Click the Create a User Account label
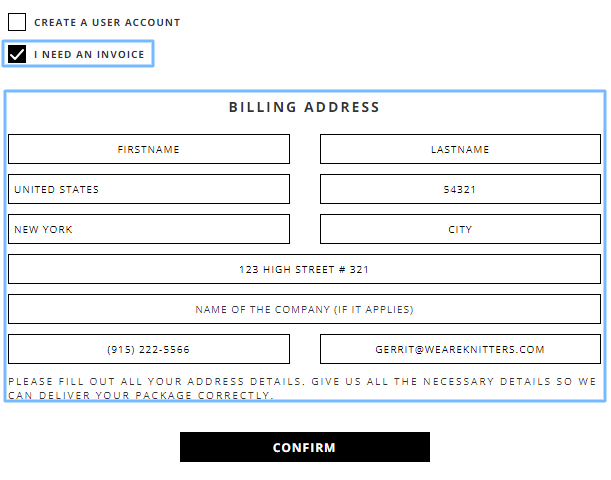This screenshot has width=611, height=480. point(107,23)
